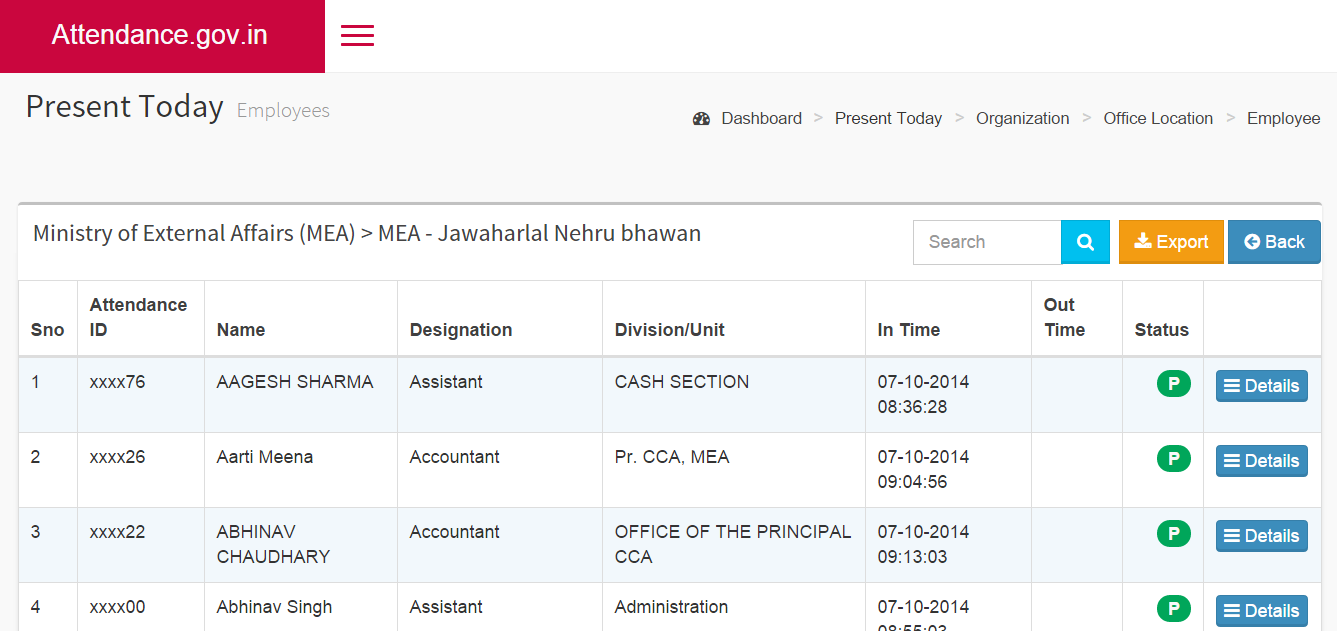Click OFFICE OF THE PRINCIPAL CCA cell

pos(733,544)
